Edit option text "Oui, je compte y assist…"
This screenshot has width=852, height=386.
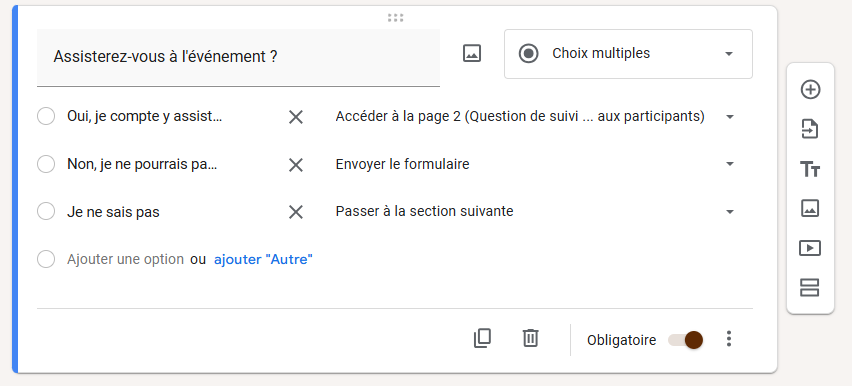145,116
